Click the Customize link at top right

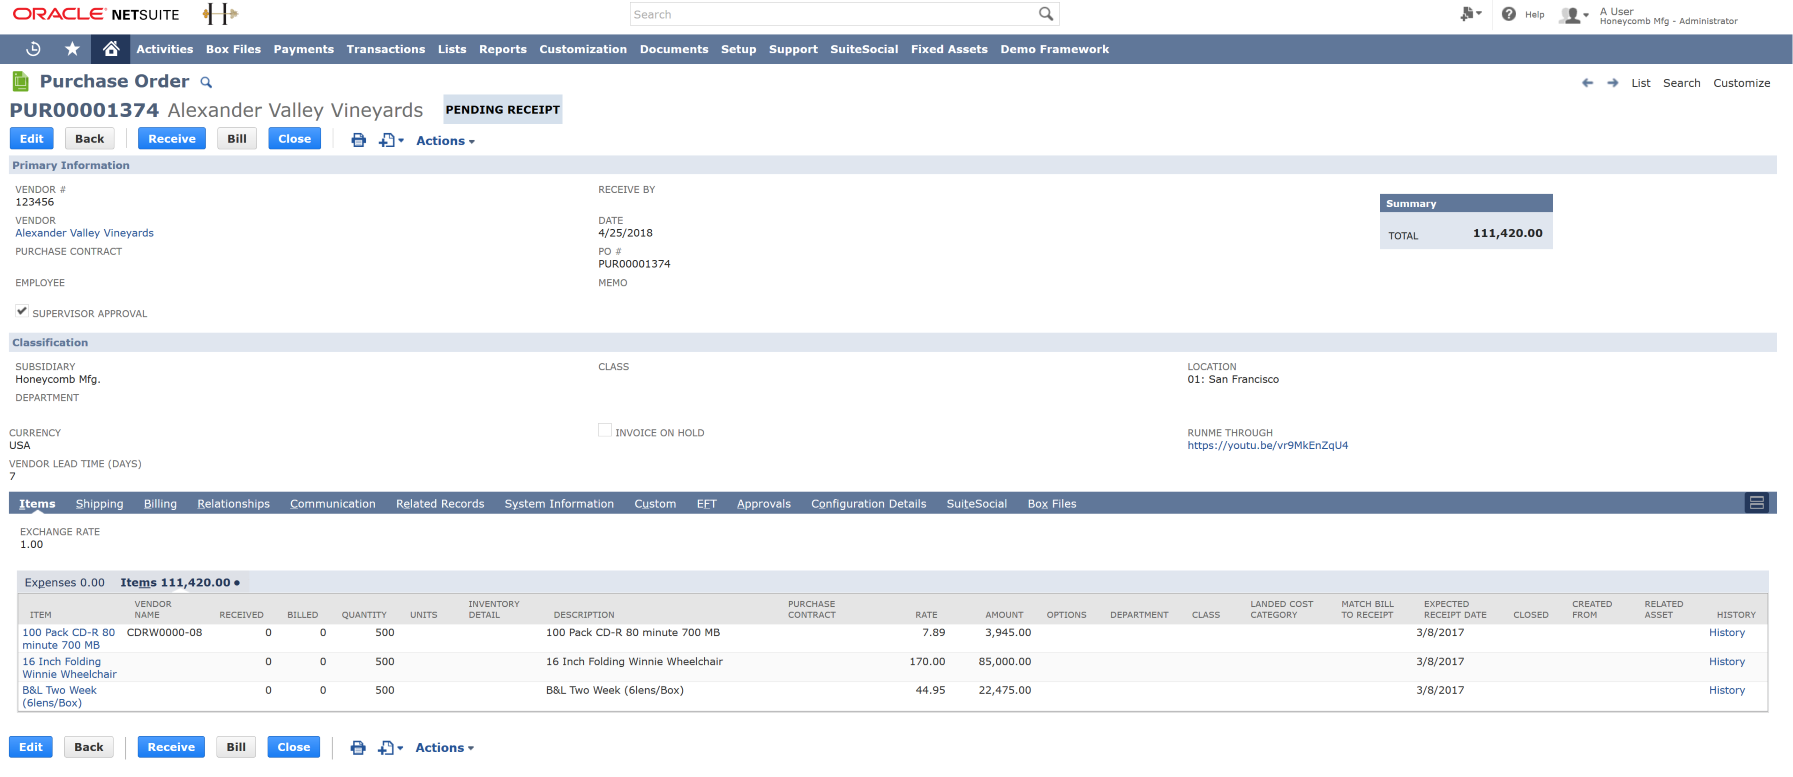[1742, 83]
